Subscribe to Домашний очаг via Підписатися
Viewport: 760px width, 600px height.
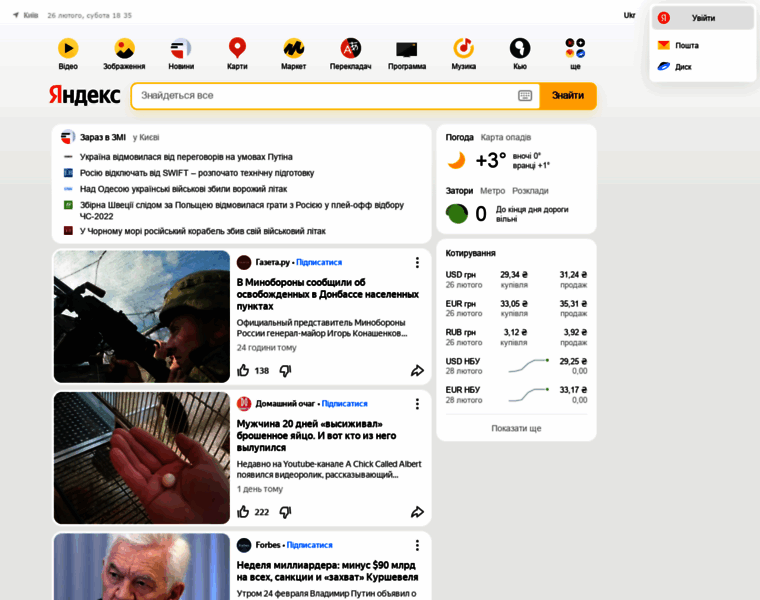(x=345, y=404)
